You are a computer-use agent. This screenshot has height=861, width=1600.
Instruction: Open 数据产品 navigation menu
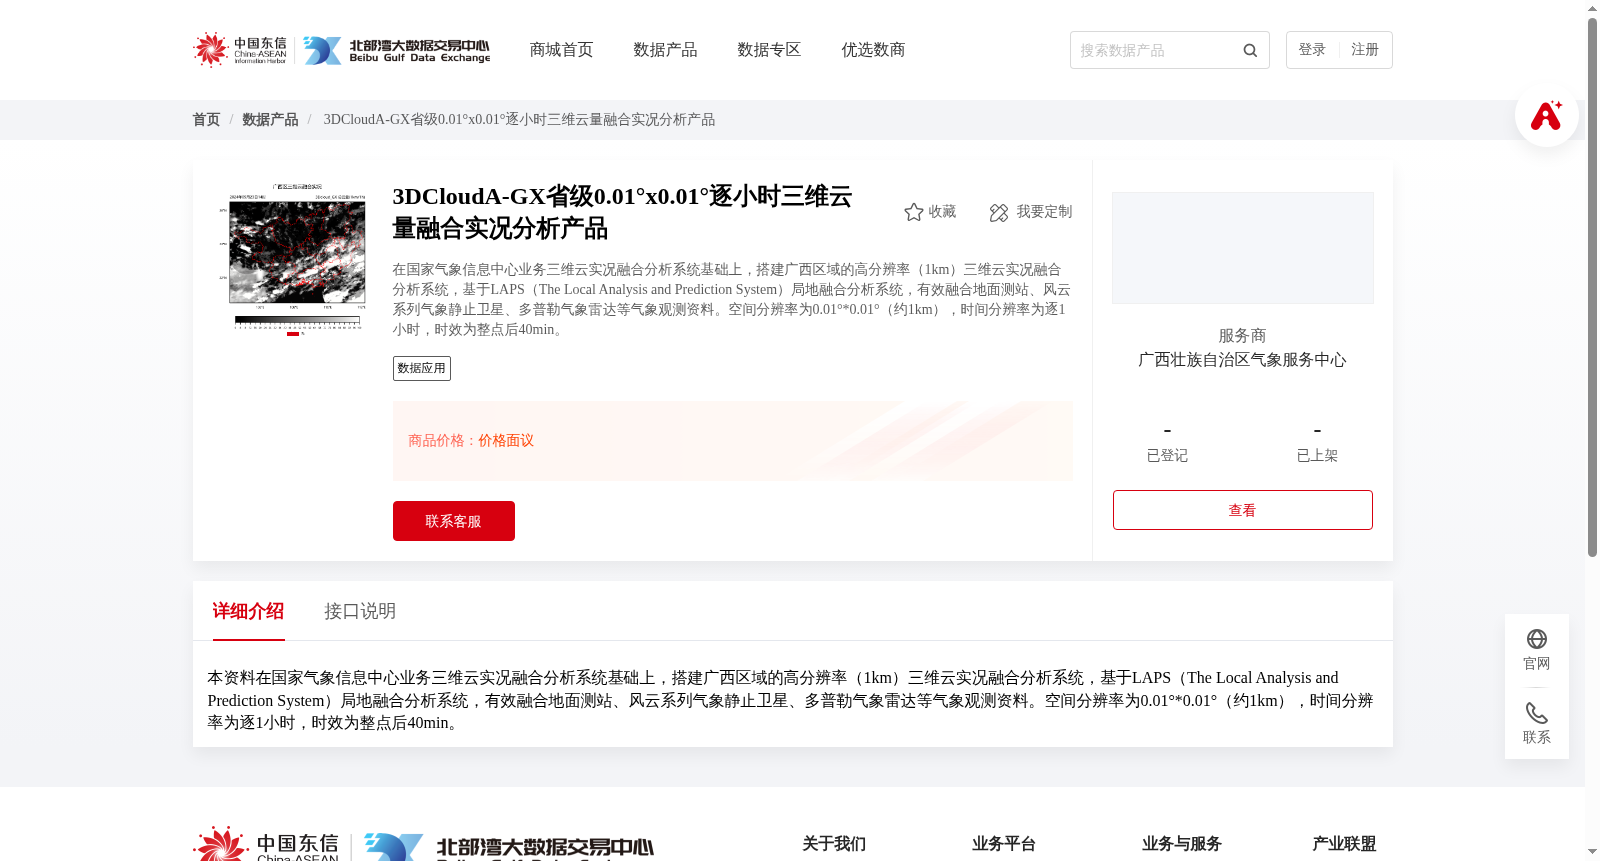(665, 50)
